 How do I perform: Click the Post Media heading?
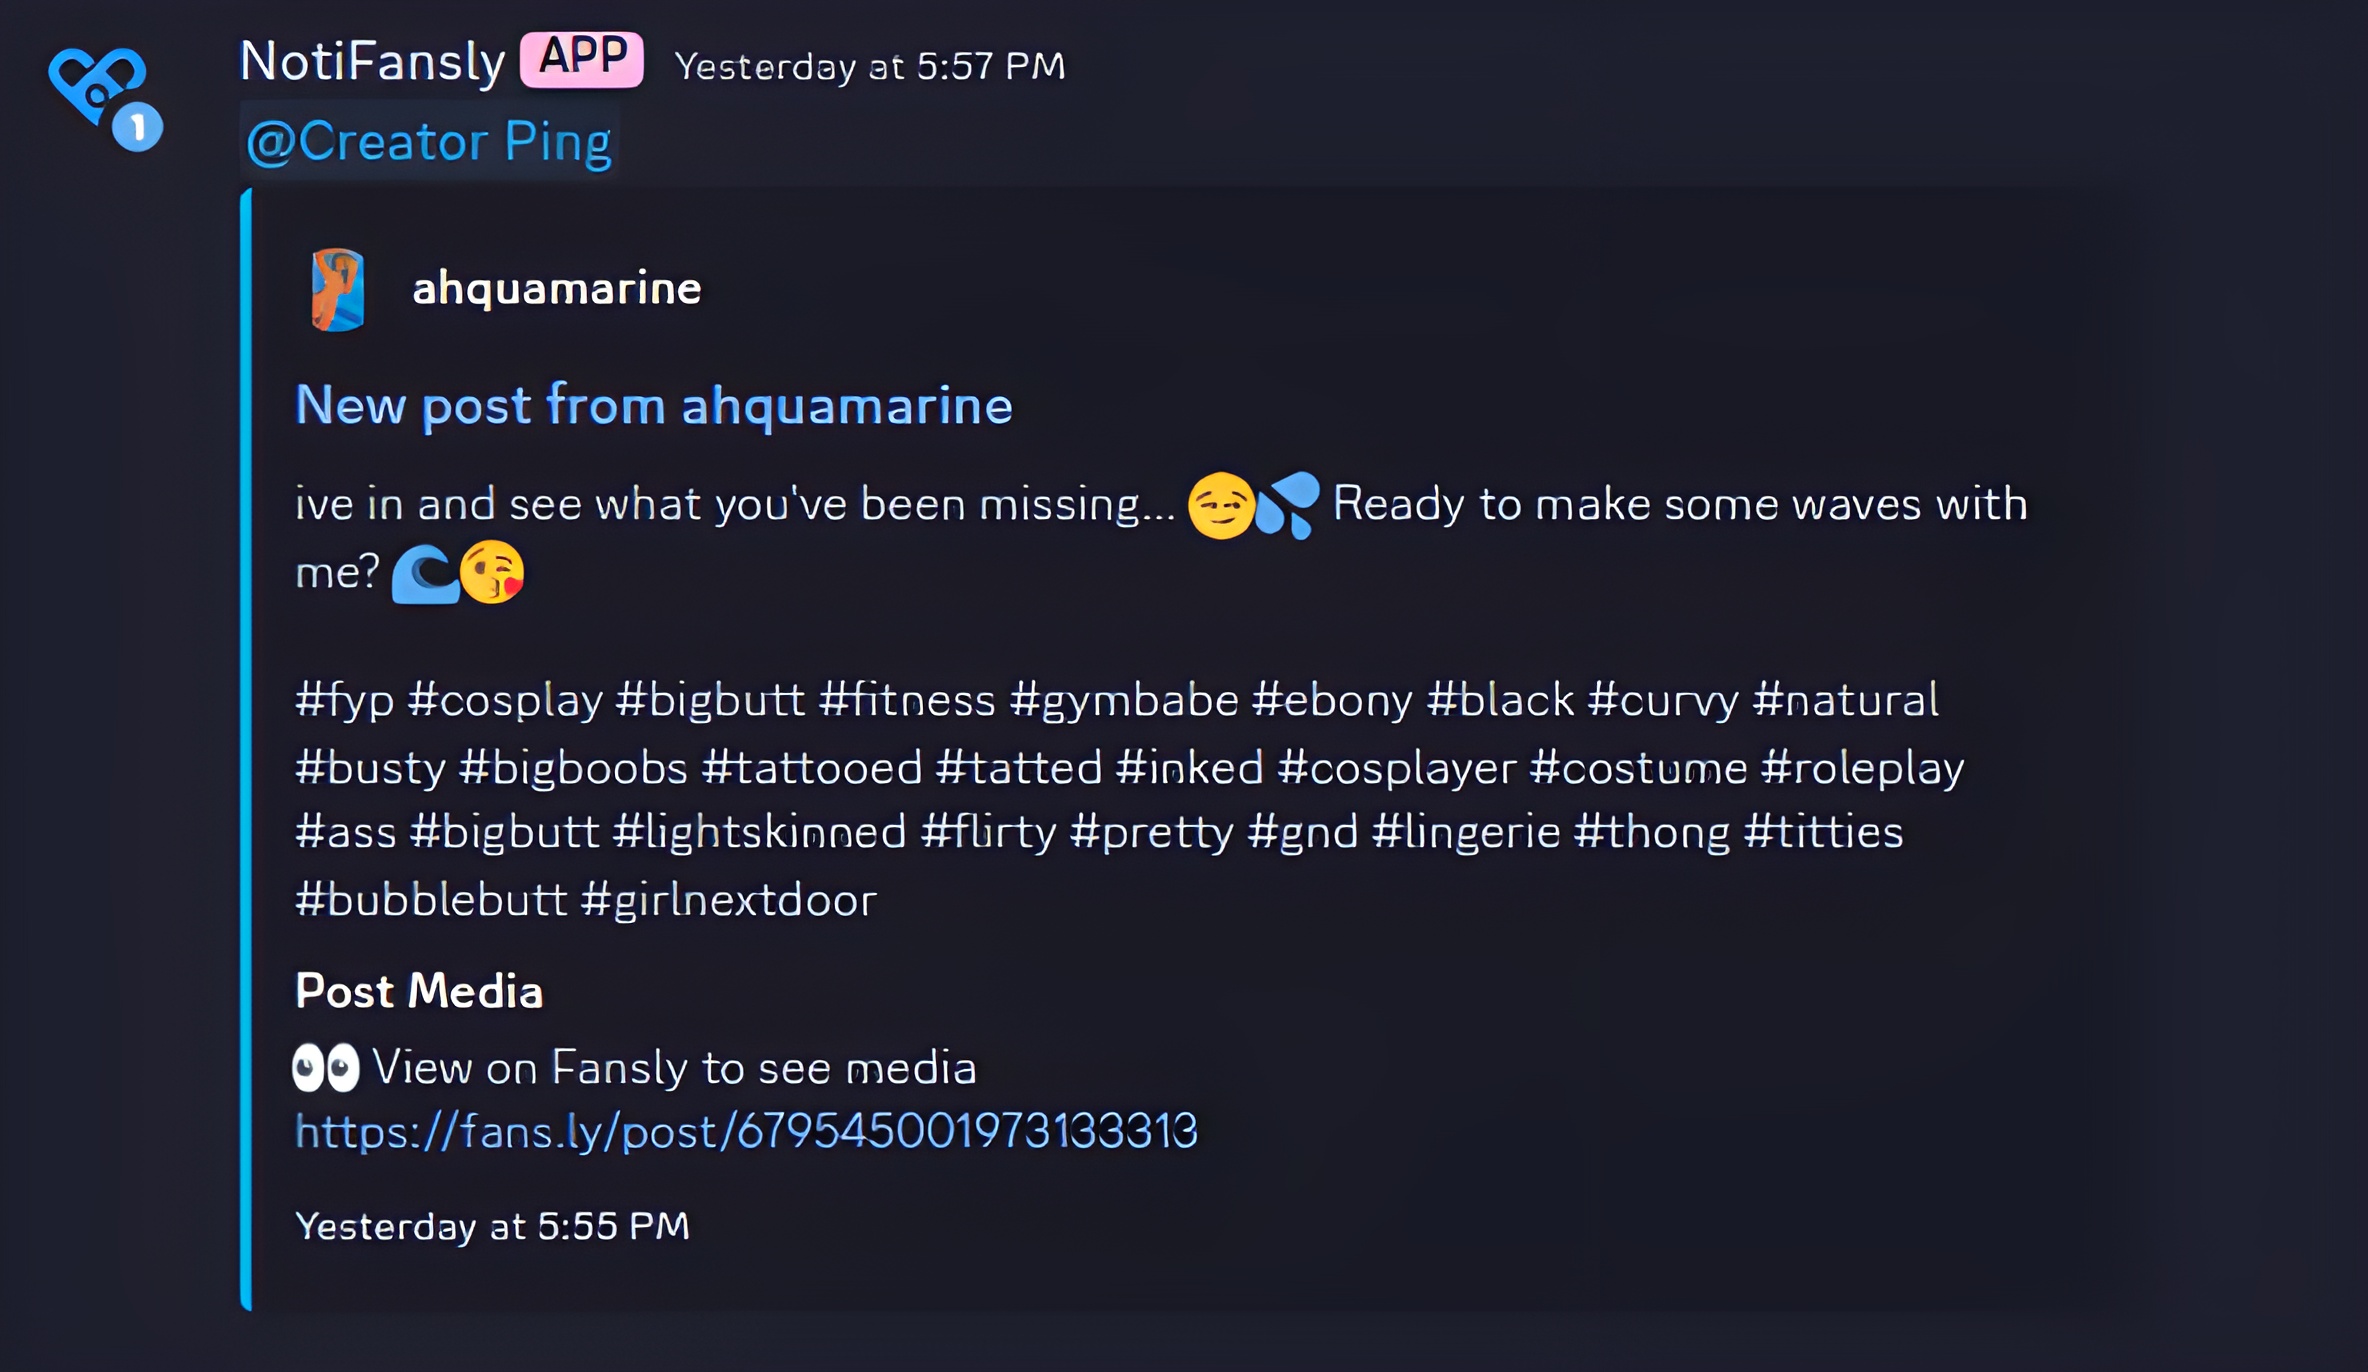[x=419, y=991]
